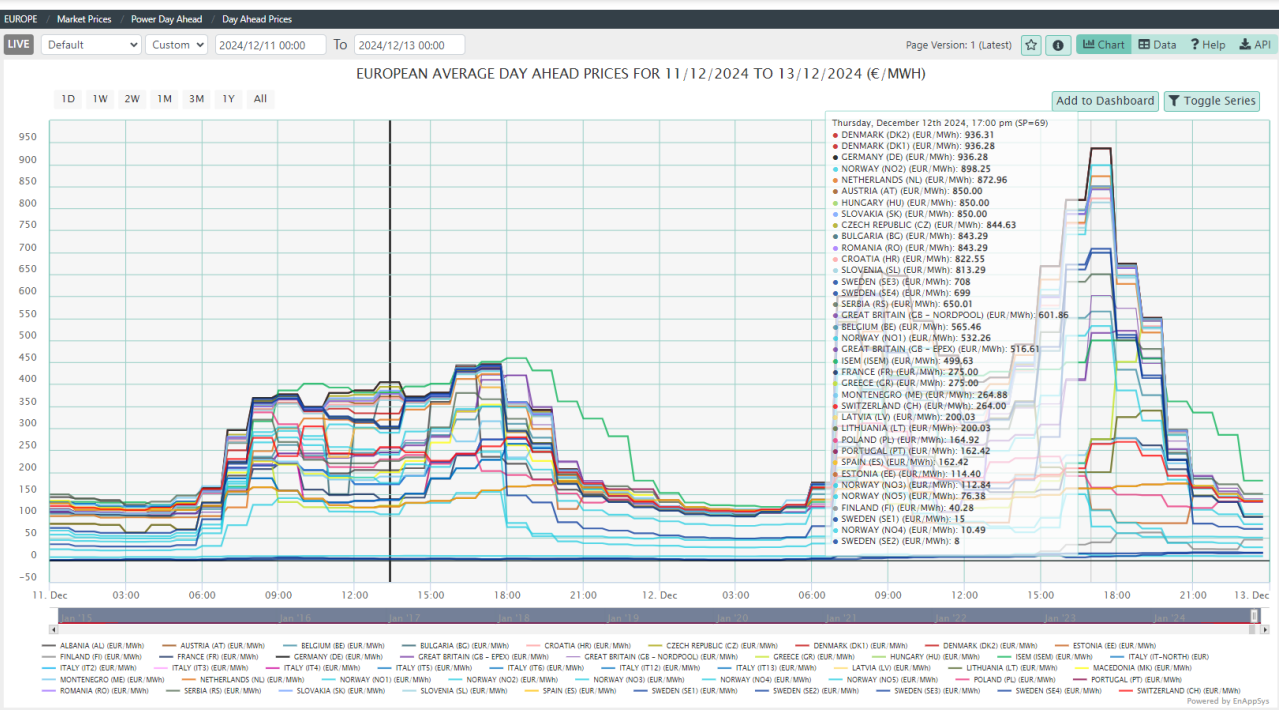Select the 1W zoom range

[100, 99]
